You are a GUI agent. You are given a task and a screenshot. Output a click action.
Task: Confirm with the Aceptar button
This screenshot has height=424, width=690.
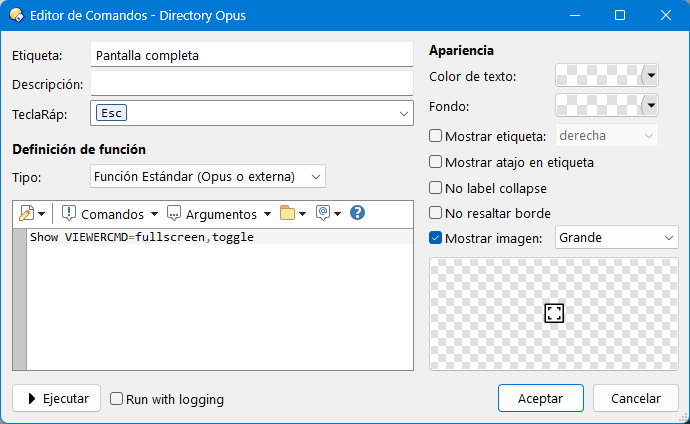541,398
